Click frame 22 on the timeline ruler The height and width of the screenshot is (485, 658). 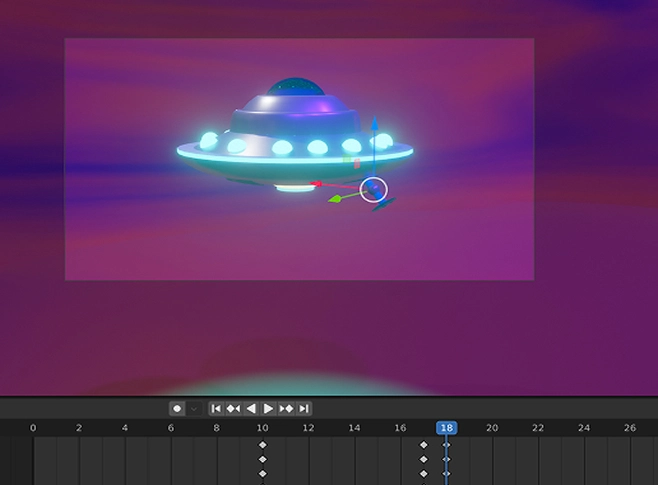pos(538,428)
